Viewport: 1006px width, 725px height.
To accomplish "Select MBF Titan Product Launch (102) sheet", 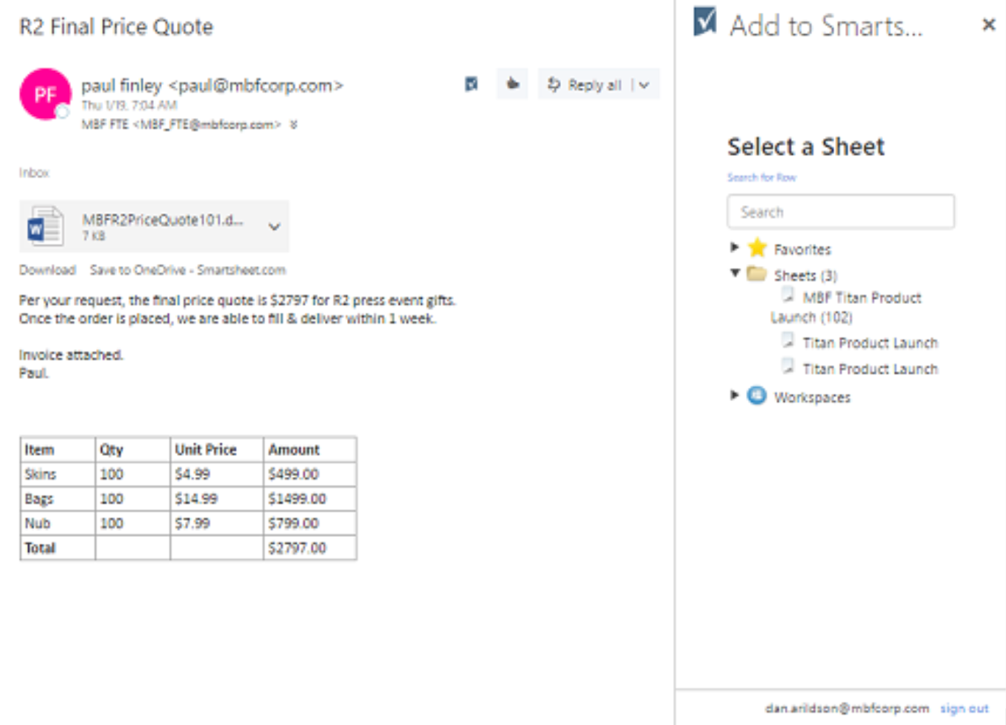I will coord(846,307).
